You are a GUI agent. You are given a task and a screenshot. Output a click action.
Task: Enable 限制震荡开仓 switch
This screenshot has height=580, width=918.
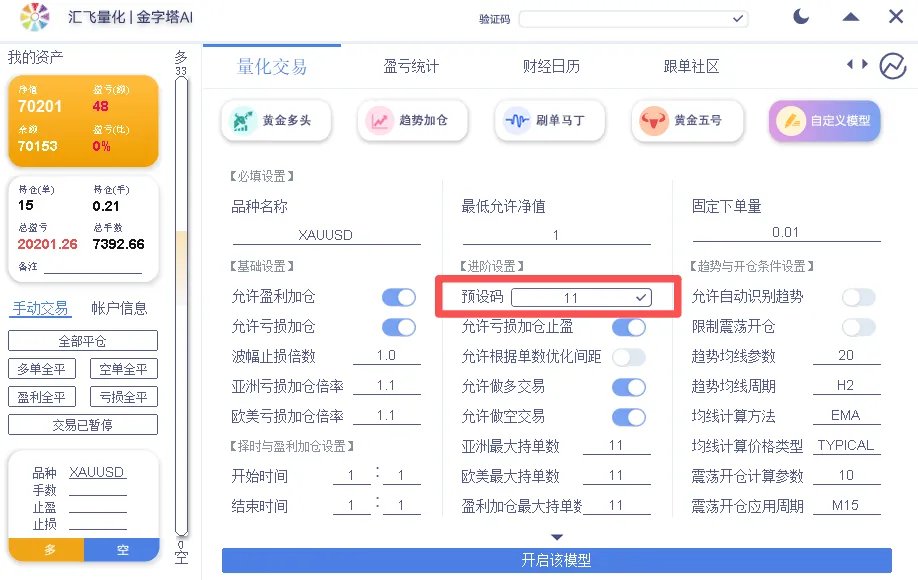[859, 327]
